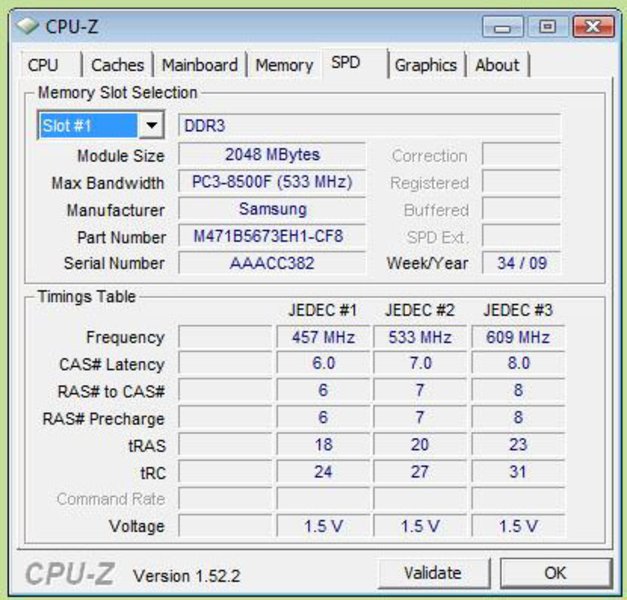Click the JEDEC #2 voltage 1.5 V

coord(420,526)
